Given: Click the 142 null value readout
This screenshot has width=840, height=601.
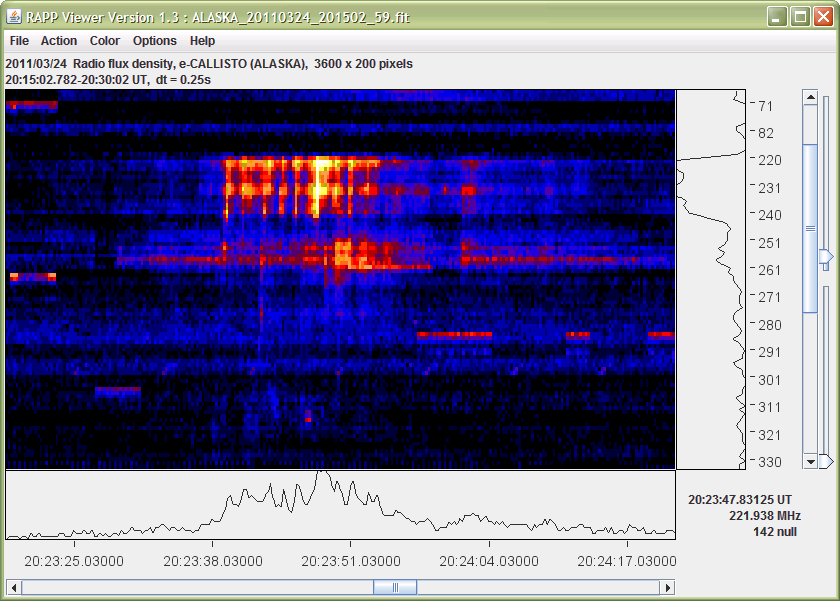Looking at the screenshot, I should [x=775, y=532].
